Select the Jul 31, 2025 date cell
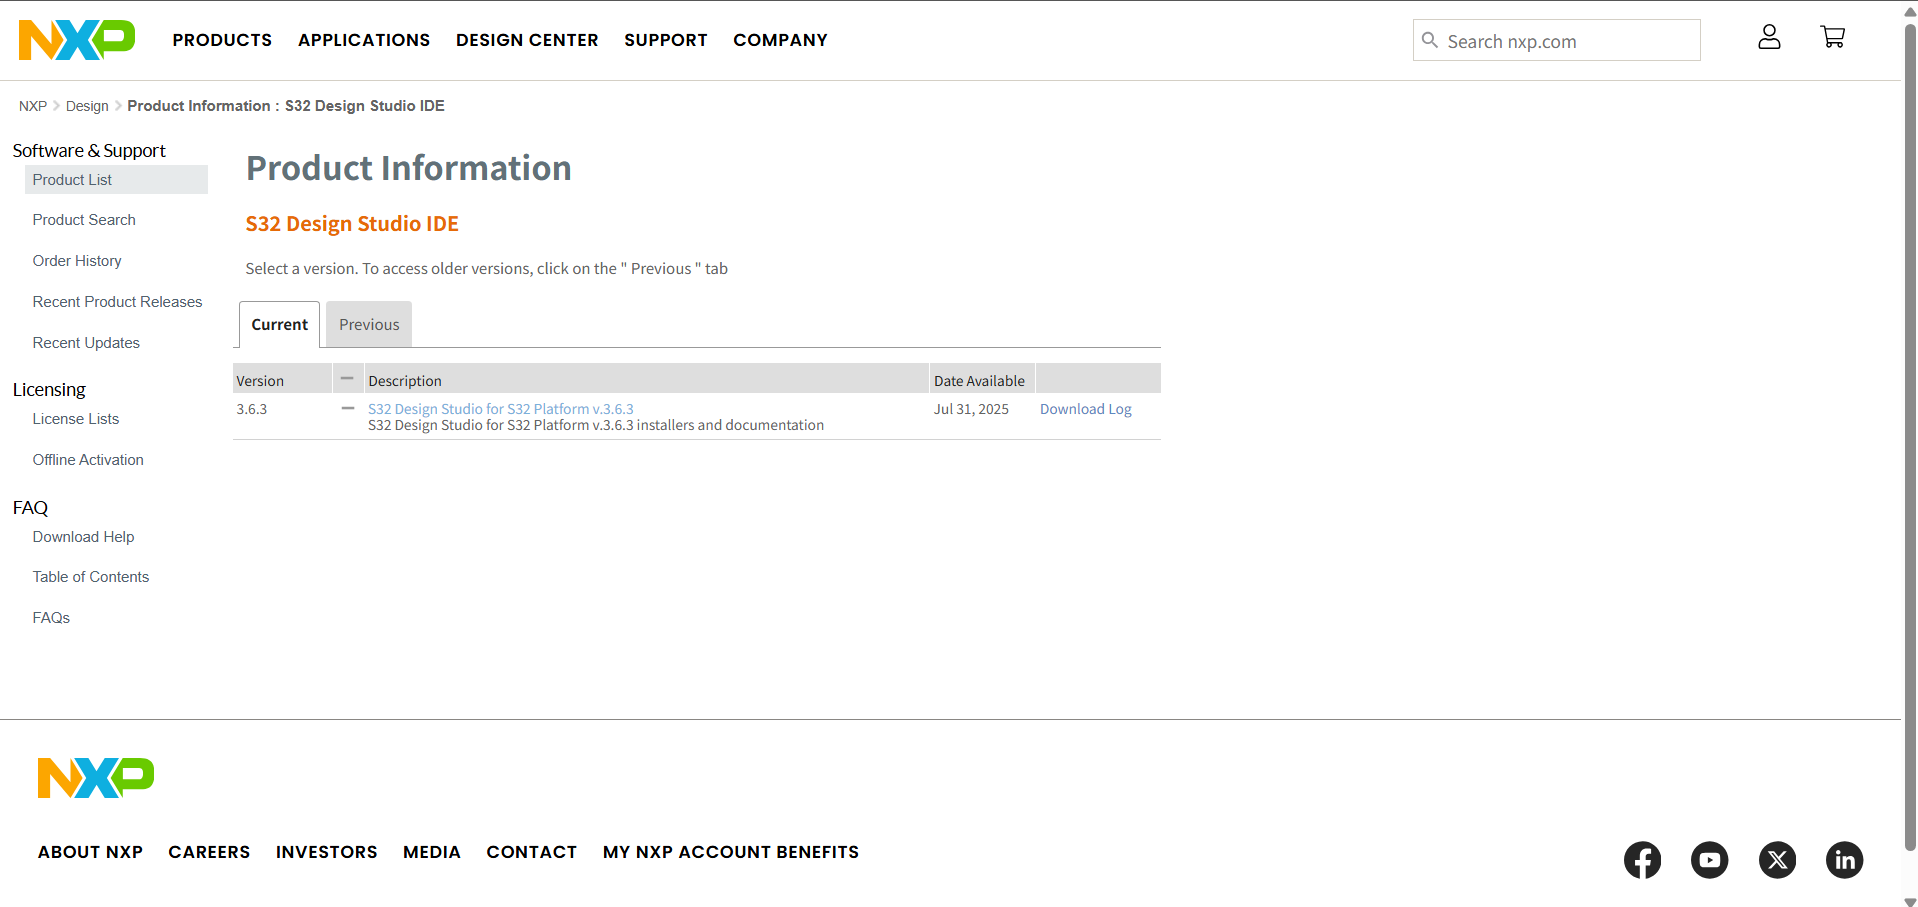Screen dimensions: 1918x907 (x=971, y=409)
